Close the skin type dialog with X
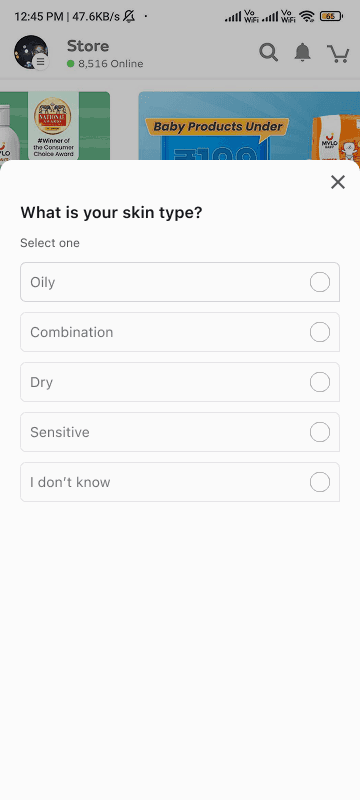 [x=338, y=182]
